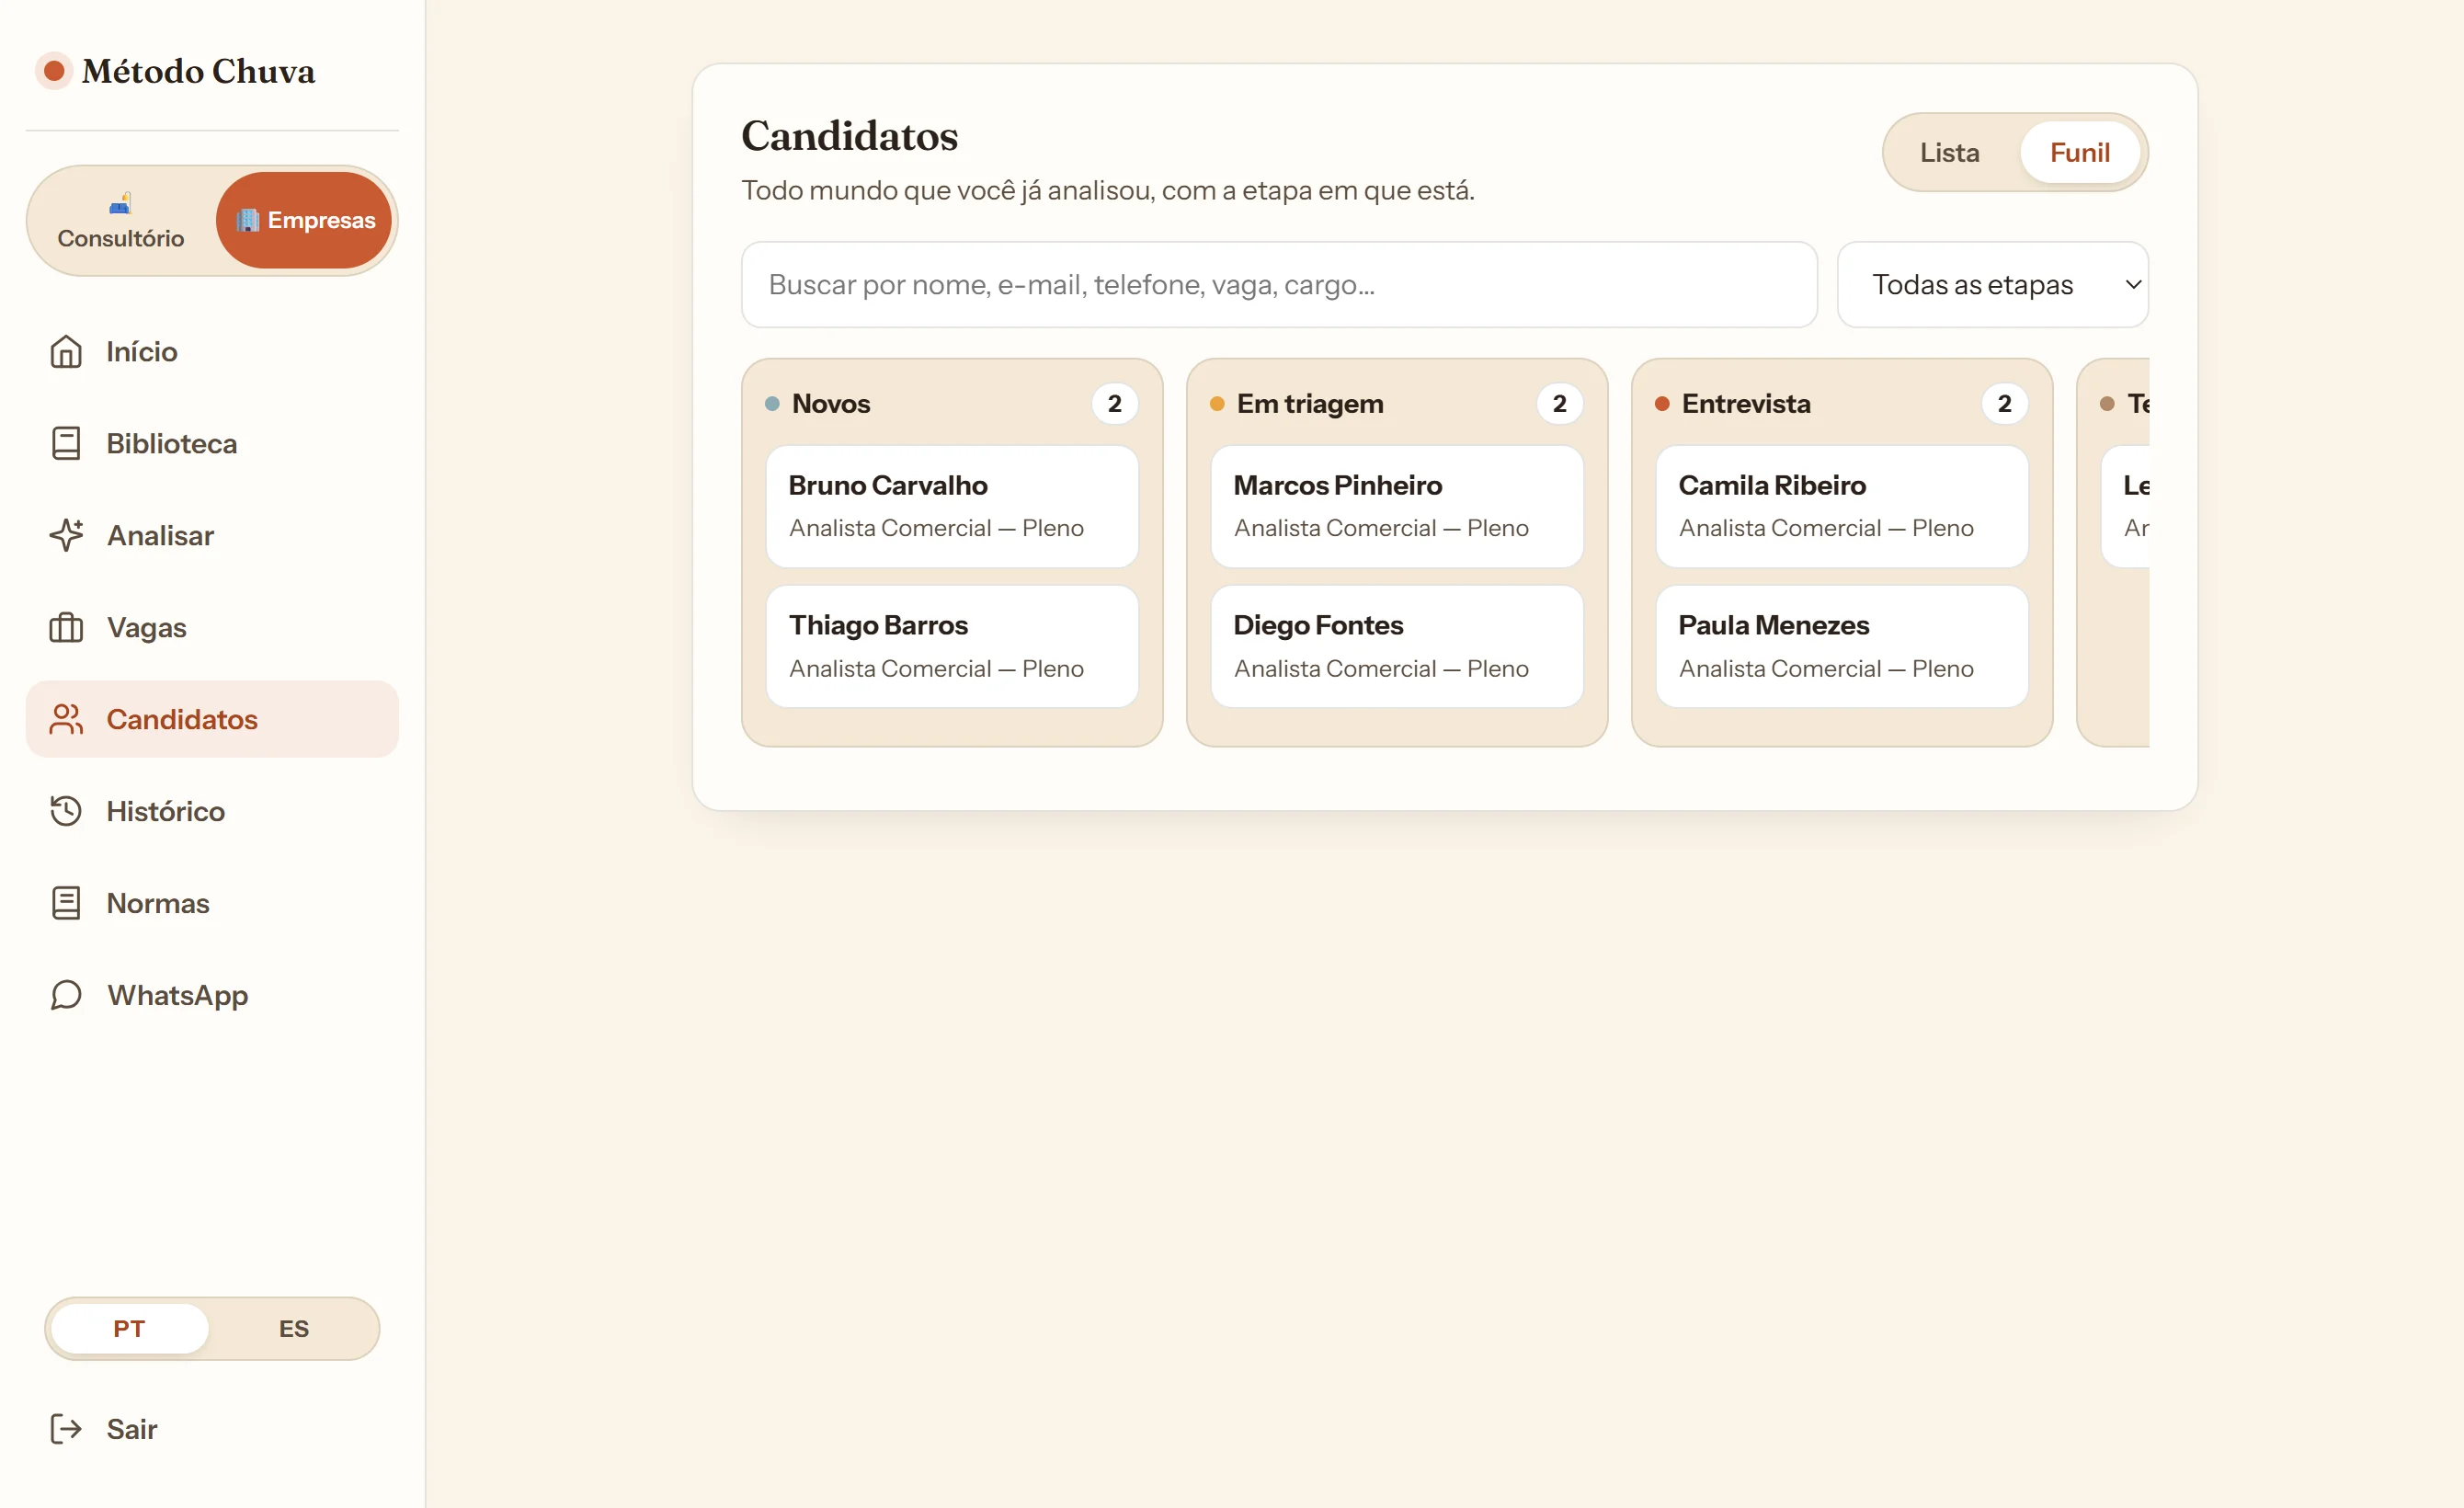The image size is (2464, 1508).
Task: Click the Analisar sparkle icon
Action: coord(66,536)
